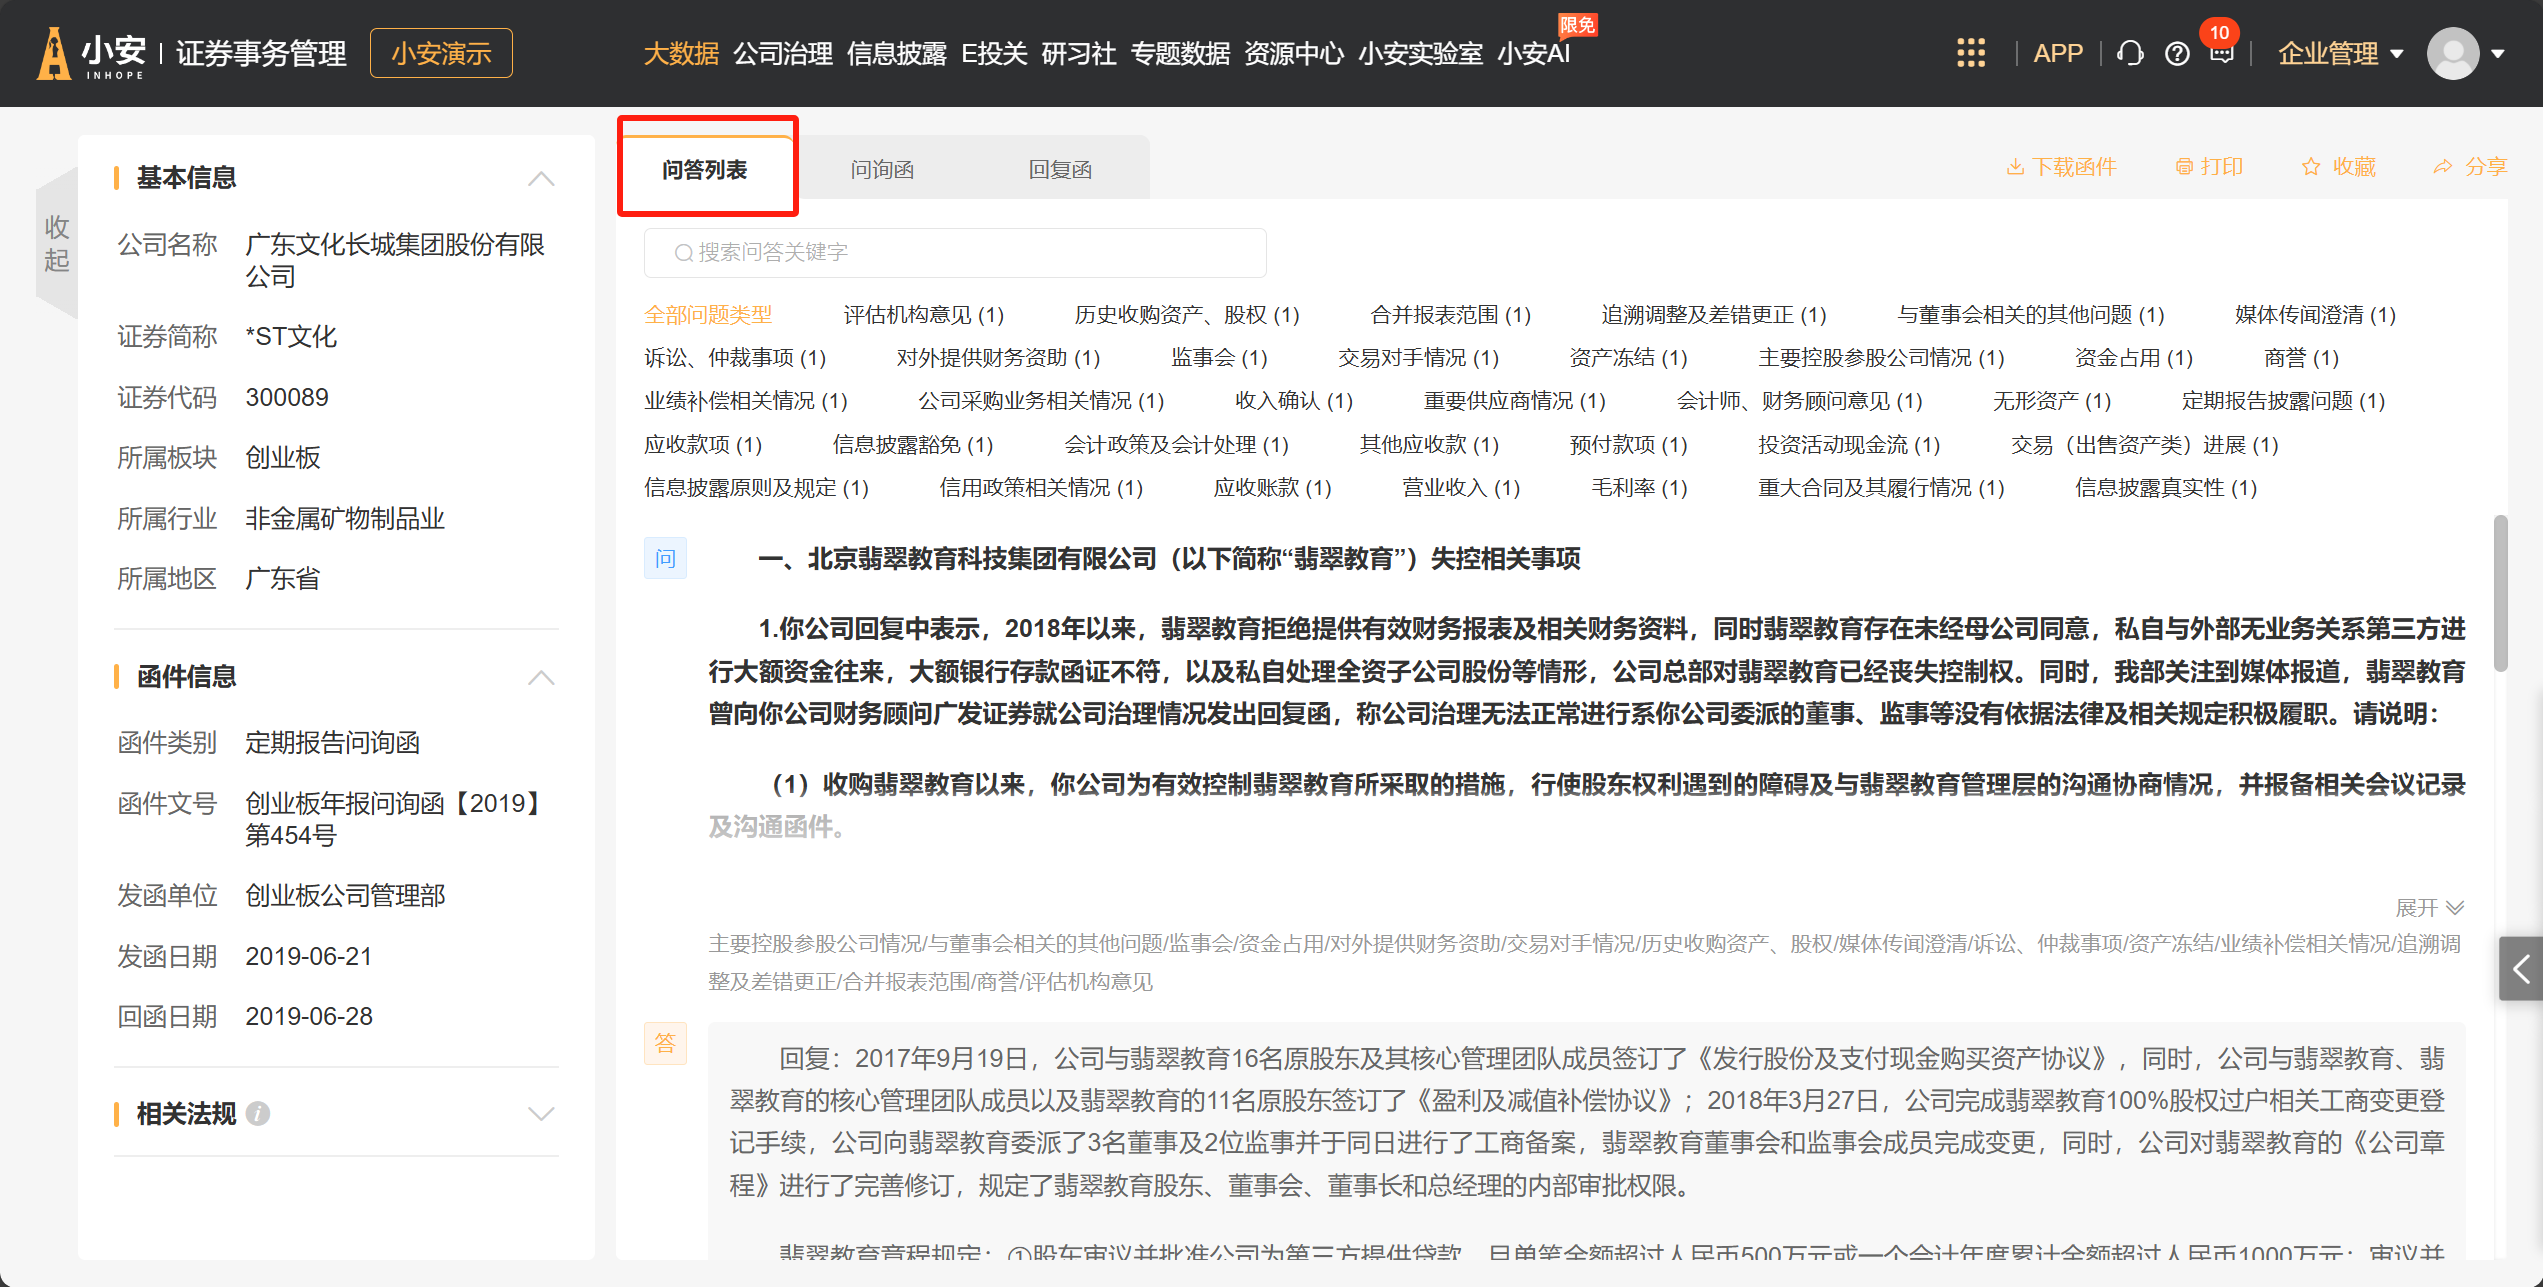
Task: Open the help question mark icon
Action: 2177,54
